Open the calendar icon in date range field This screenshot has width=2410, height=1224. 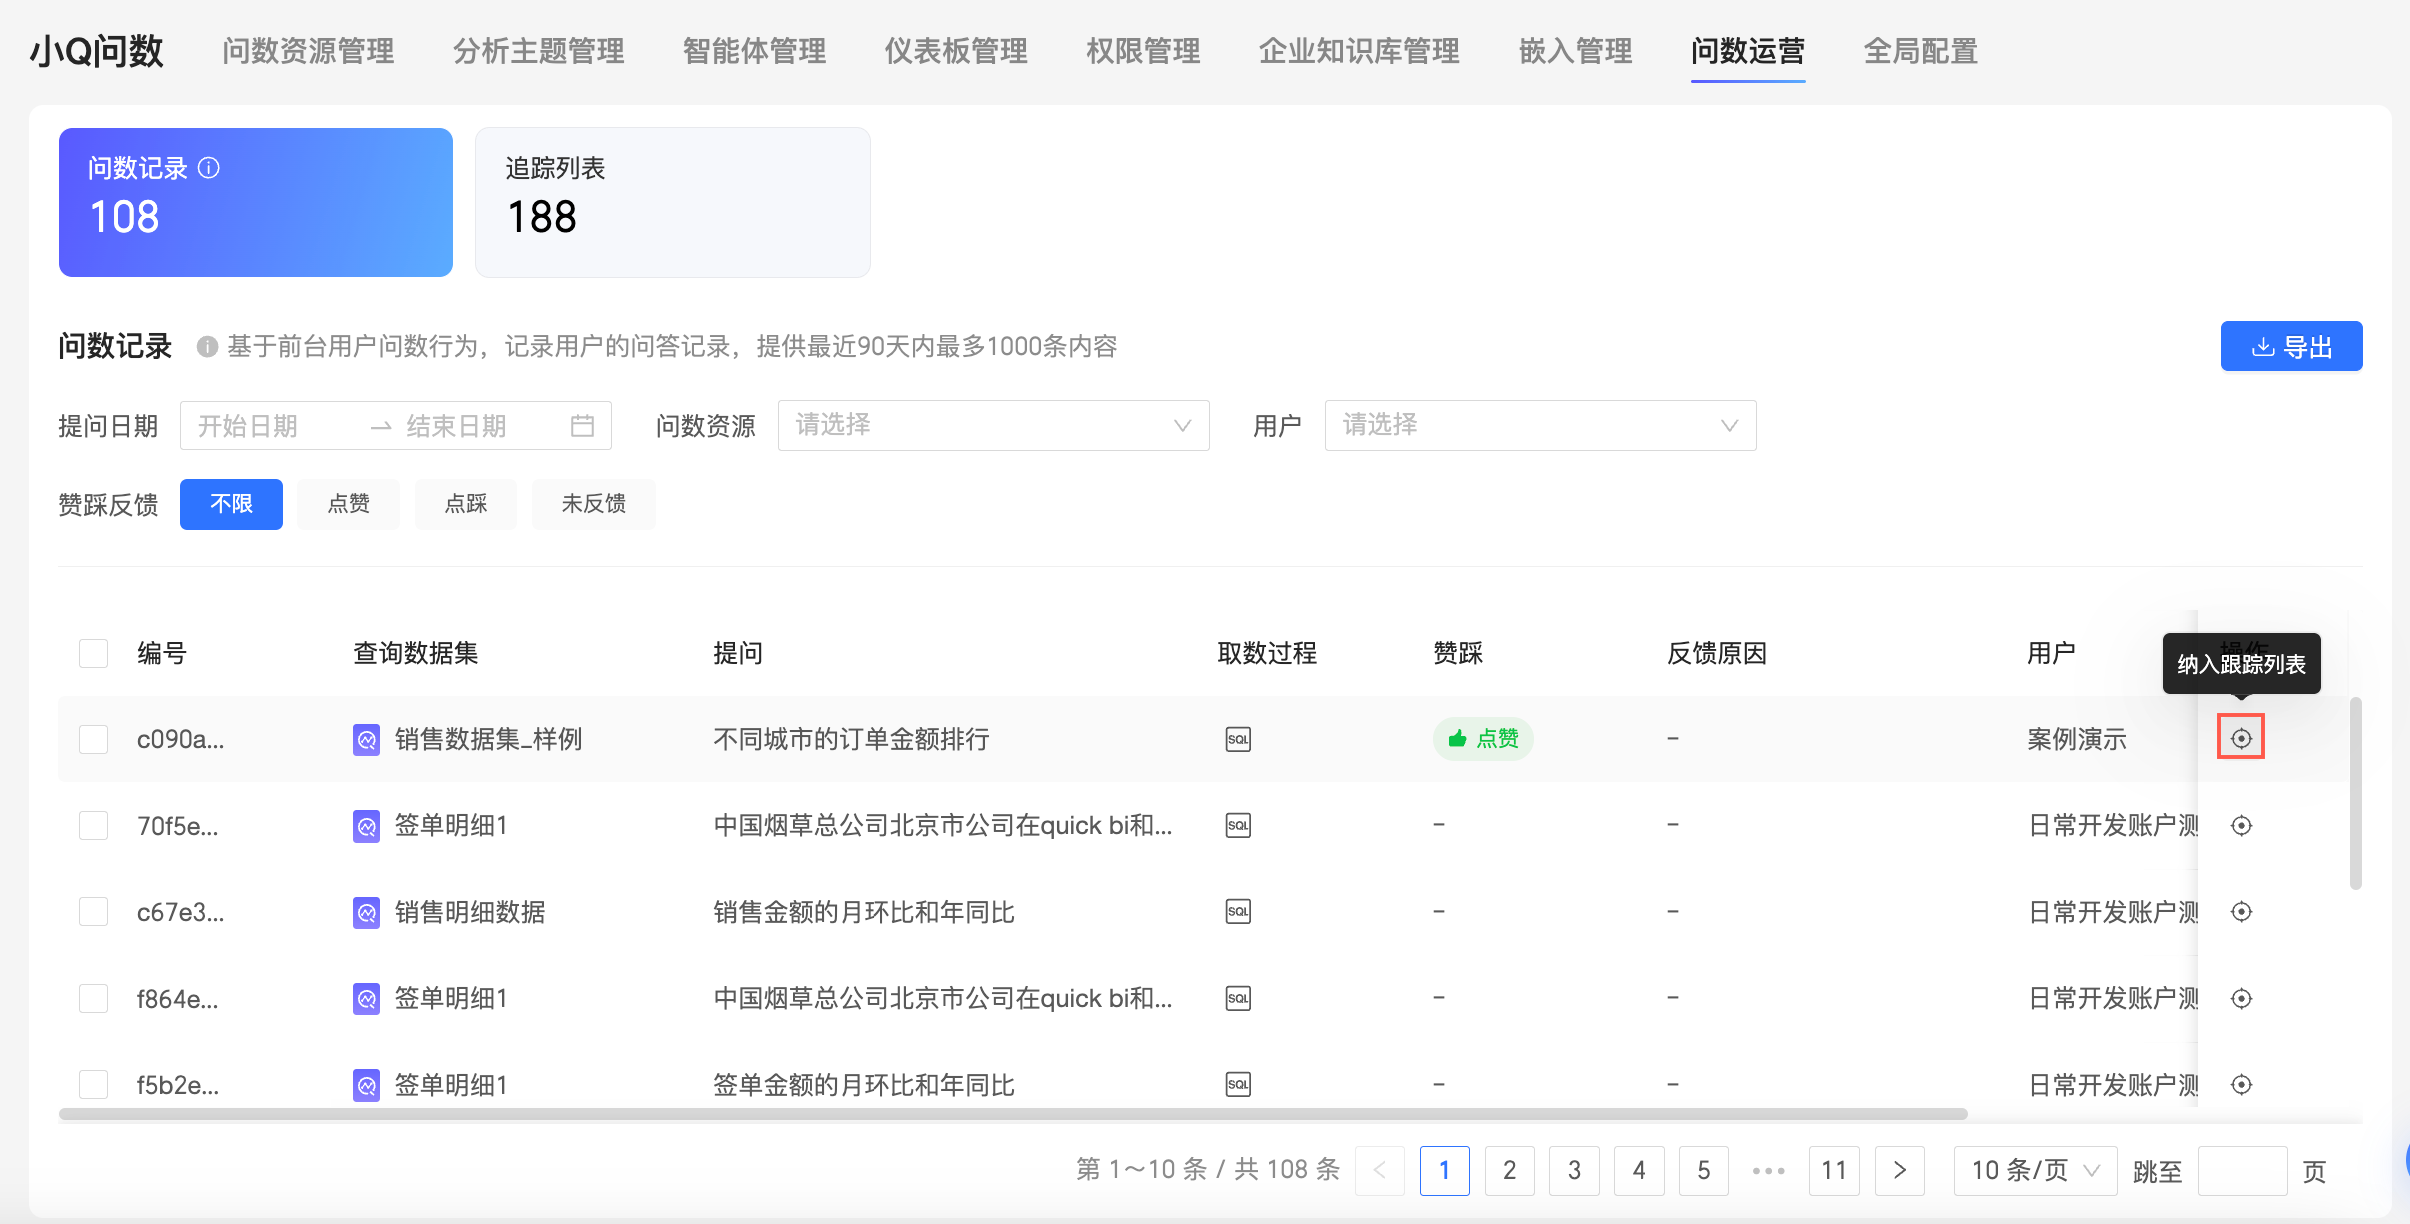coord(582,426)
